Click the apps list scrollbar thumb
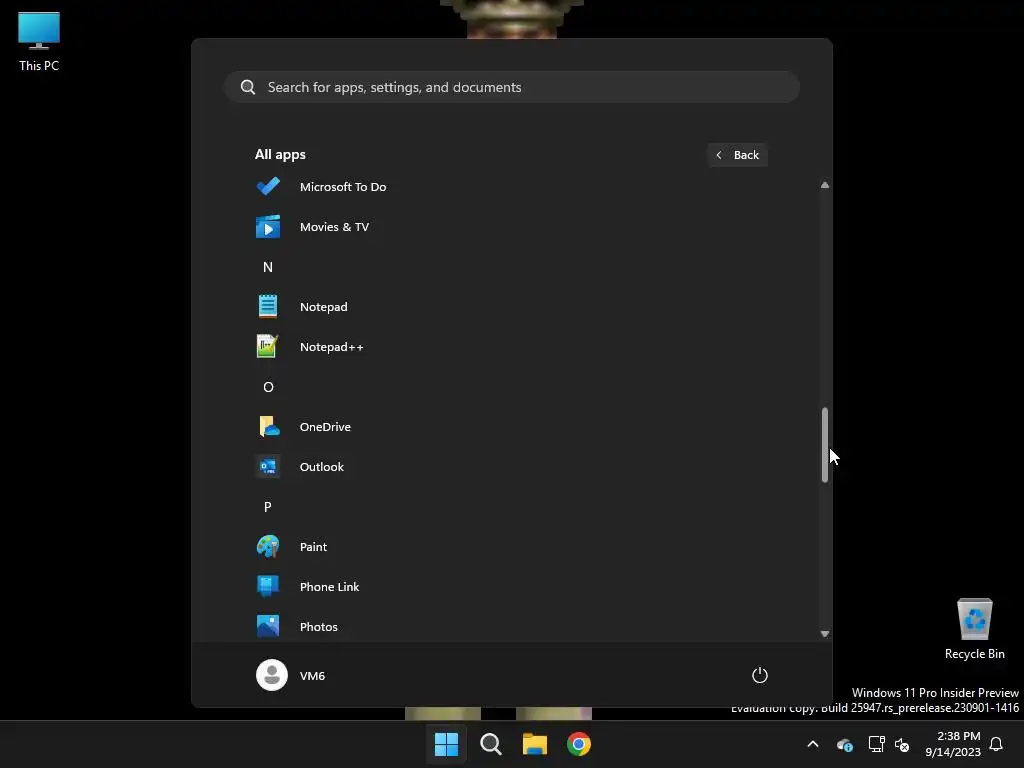The width and height of the screenshot is (1024, 768). pos(825,445)
